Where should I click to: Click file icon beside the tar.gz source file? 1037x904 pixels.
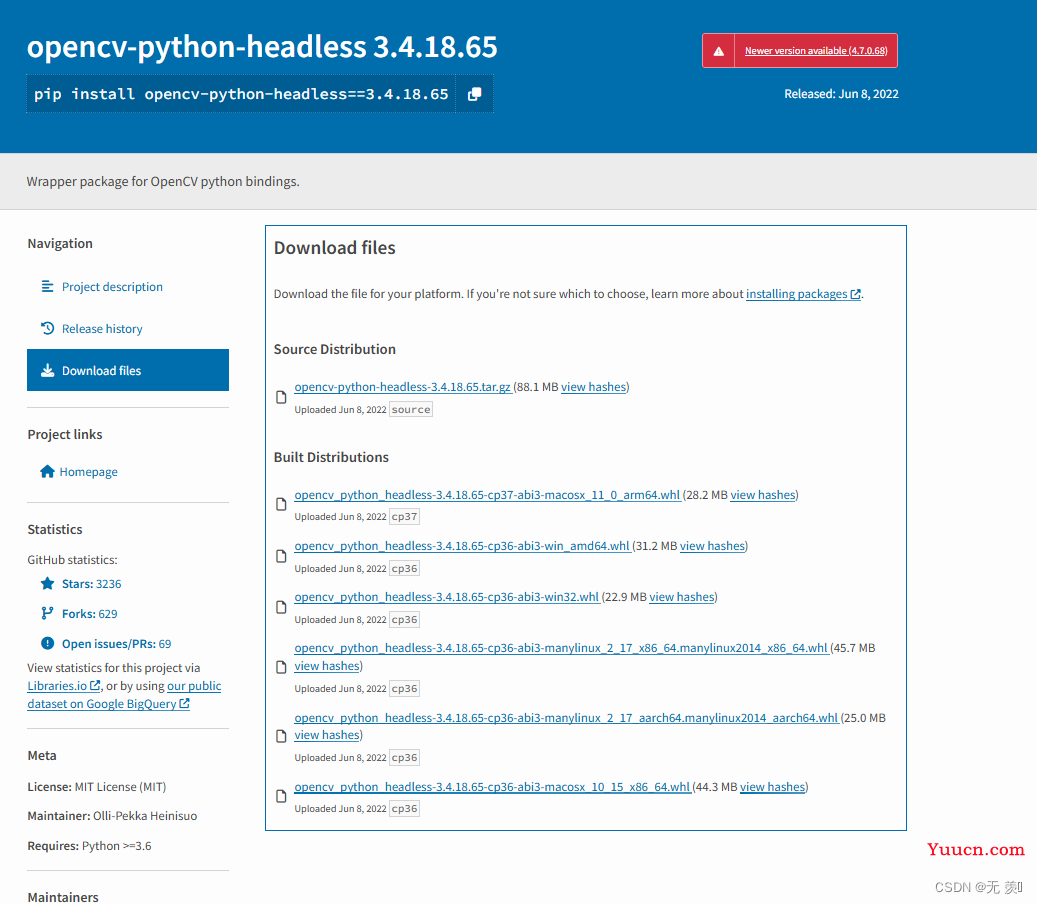pyautogui.click(x=281, y=397)
